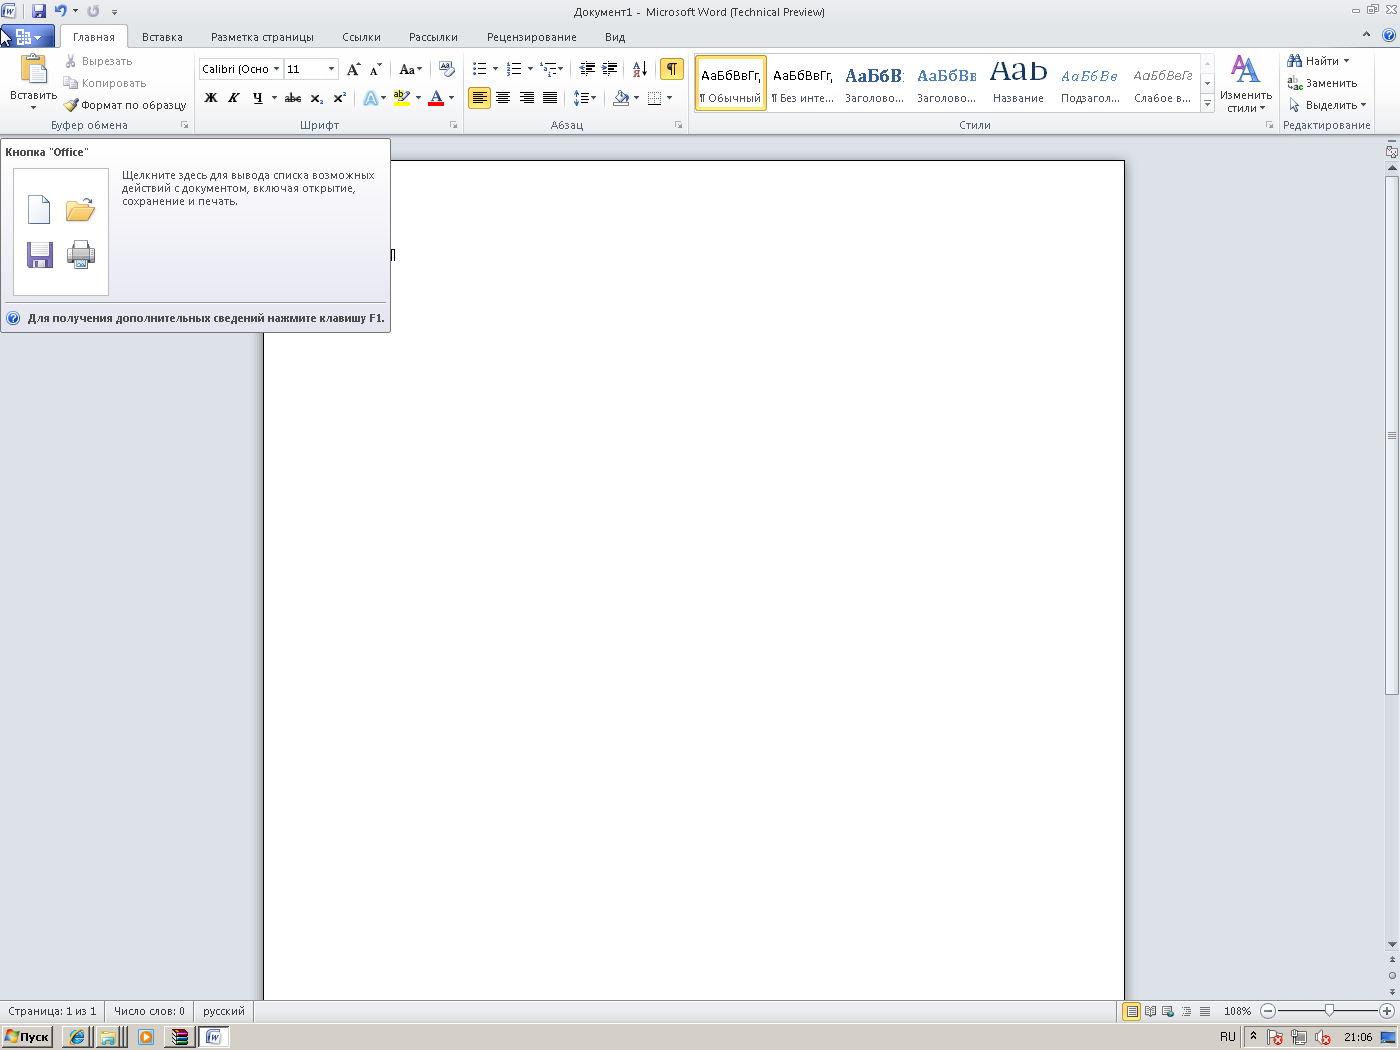
Task: Select the Вид tab
Action: [615, 37]
